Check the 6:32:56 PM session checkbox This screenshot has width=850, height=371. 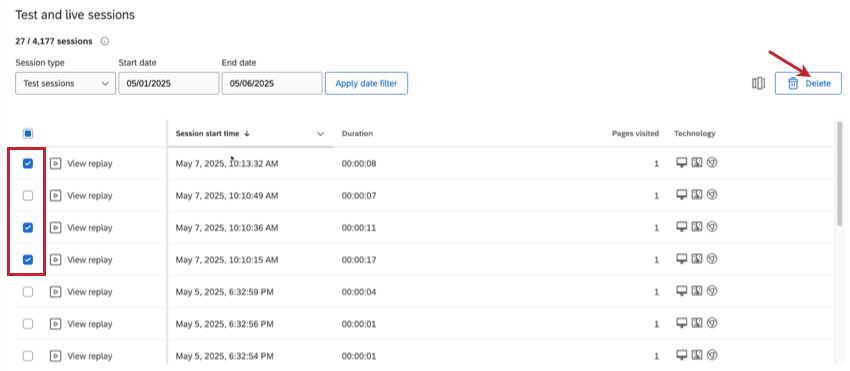point(28,324)
